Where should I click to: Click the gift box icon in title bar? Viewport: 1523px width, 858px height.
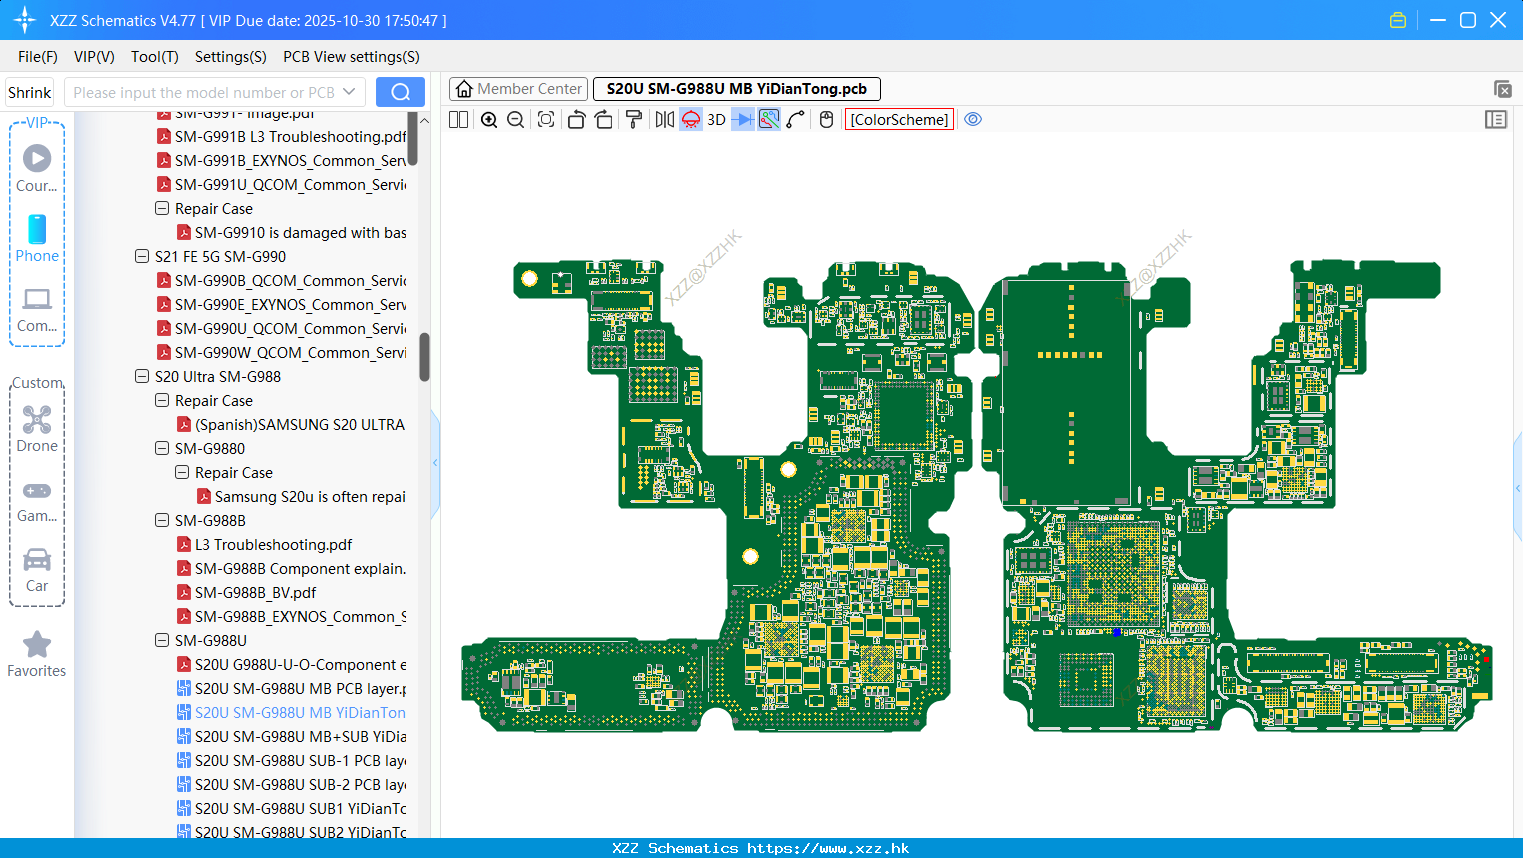[1398, 20]
